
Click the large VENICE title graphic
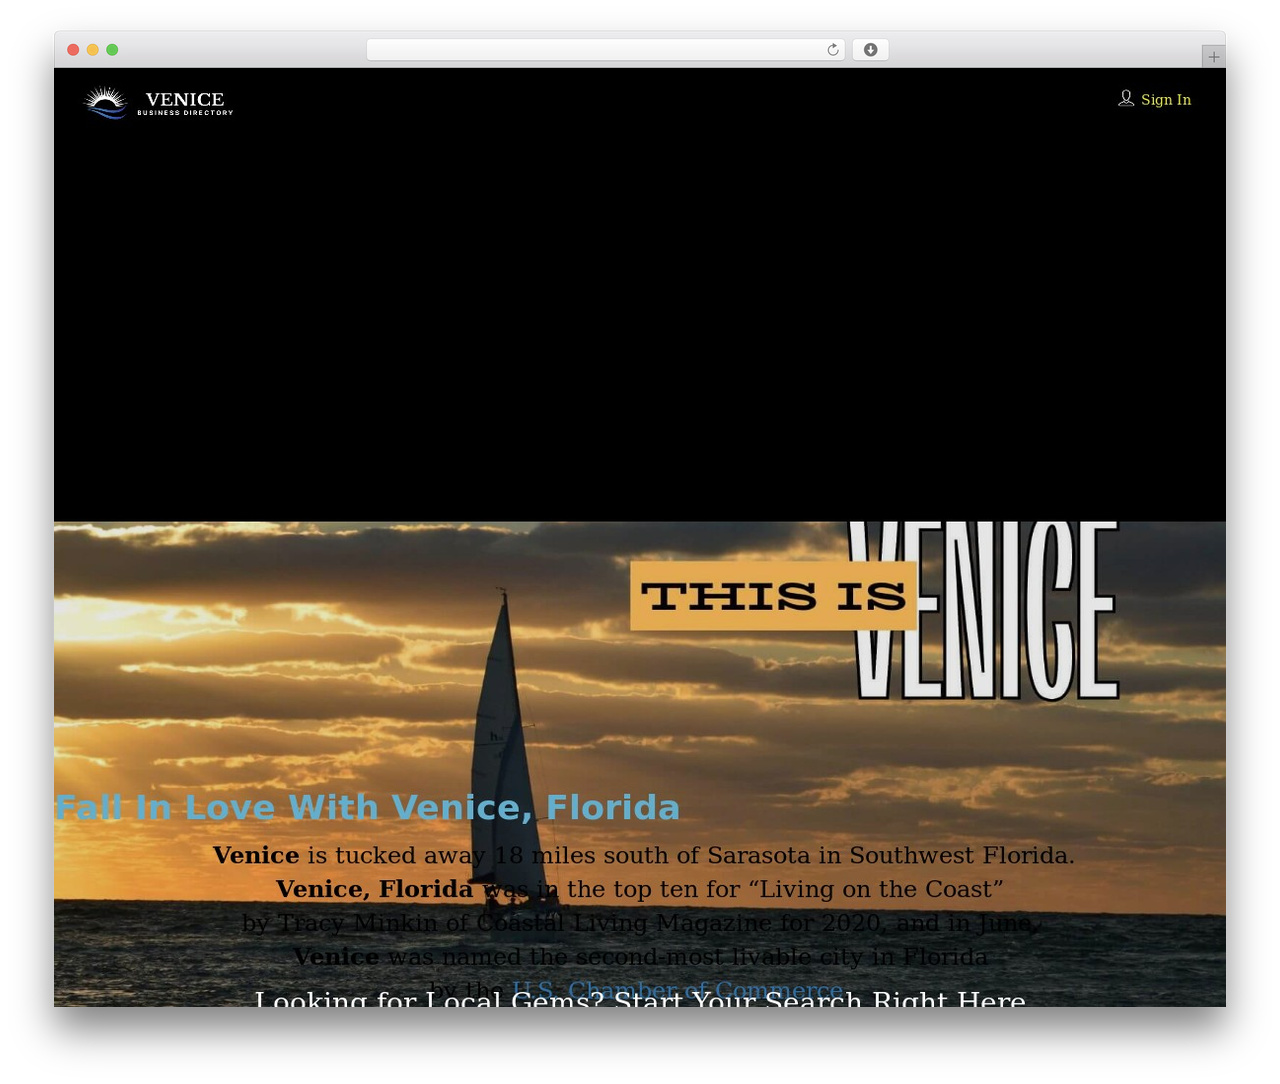point(985,610)
